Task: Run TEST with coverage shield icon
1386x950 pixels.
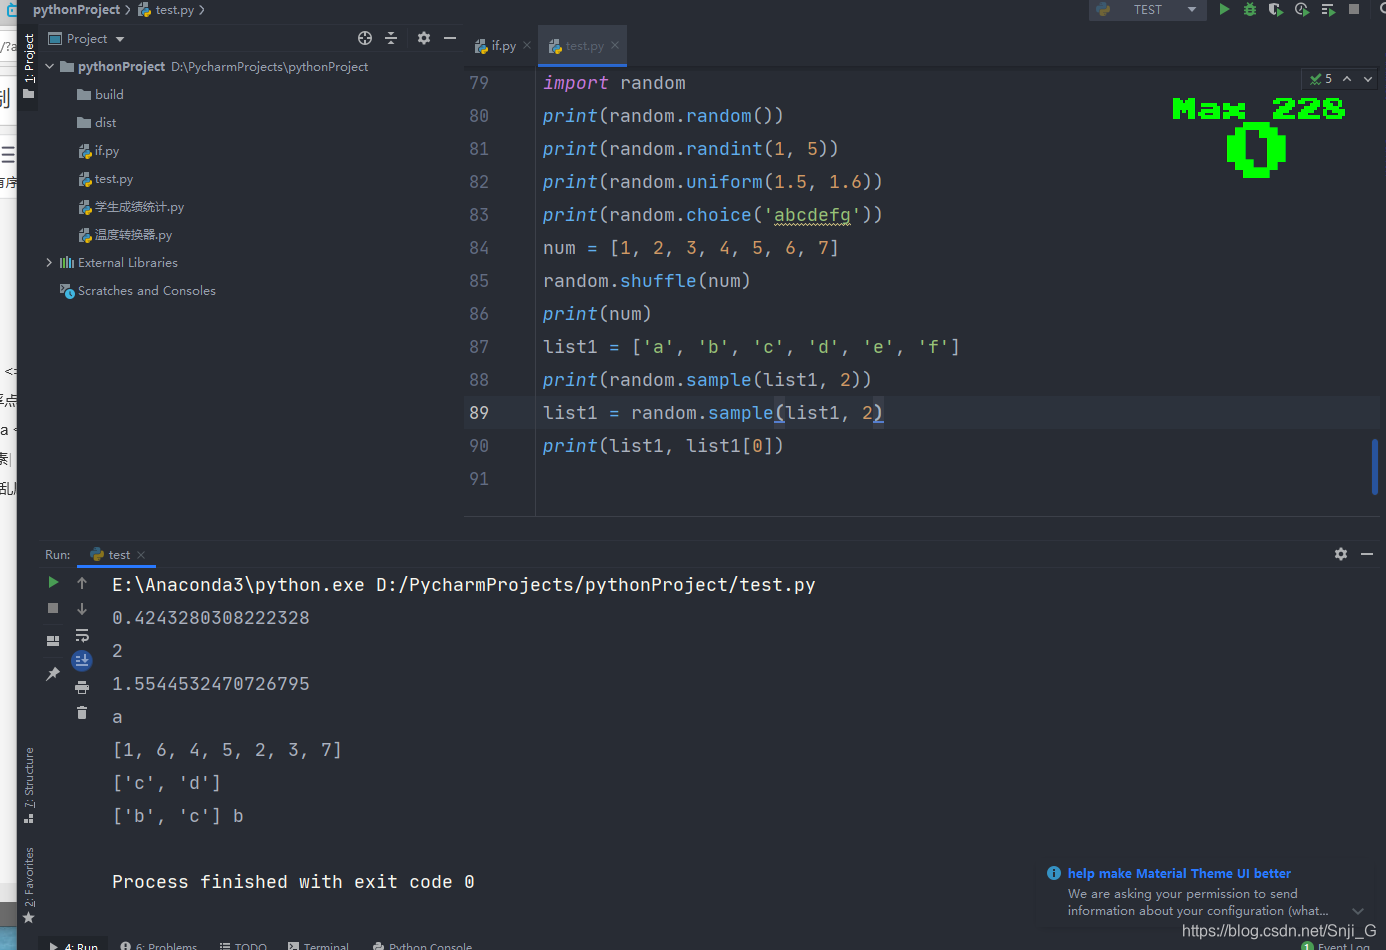Action: coord(1276,9)
